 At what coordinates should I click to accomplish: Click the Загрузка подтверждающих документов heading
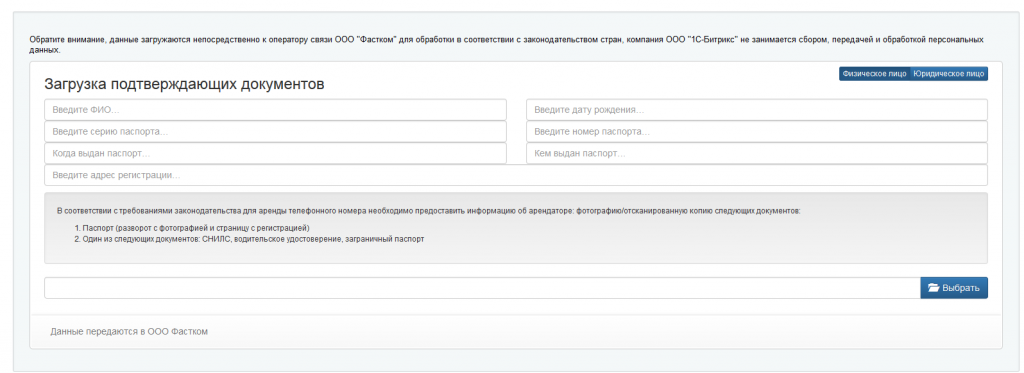pos(184,84)
